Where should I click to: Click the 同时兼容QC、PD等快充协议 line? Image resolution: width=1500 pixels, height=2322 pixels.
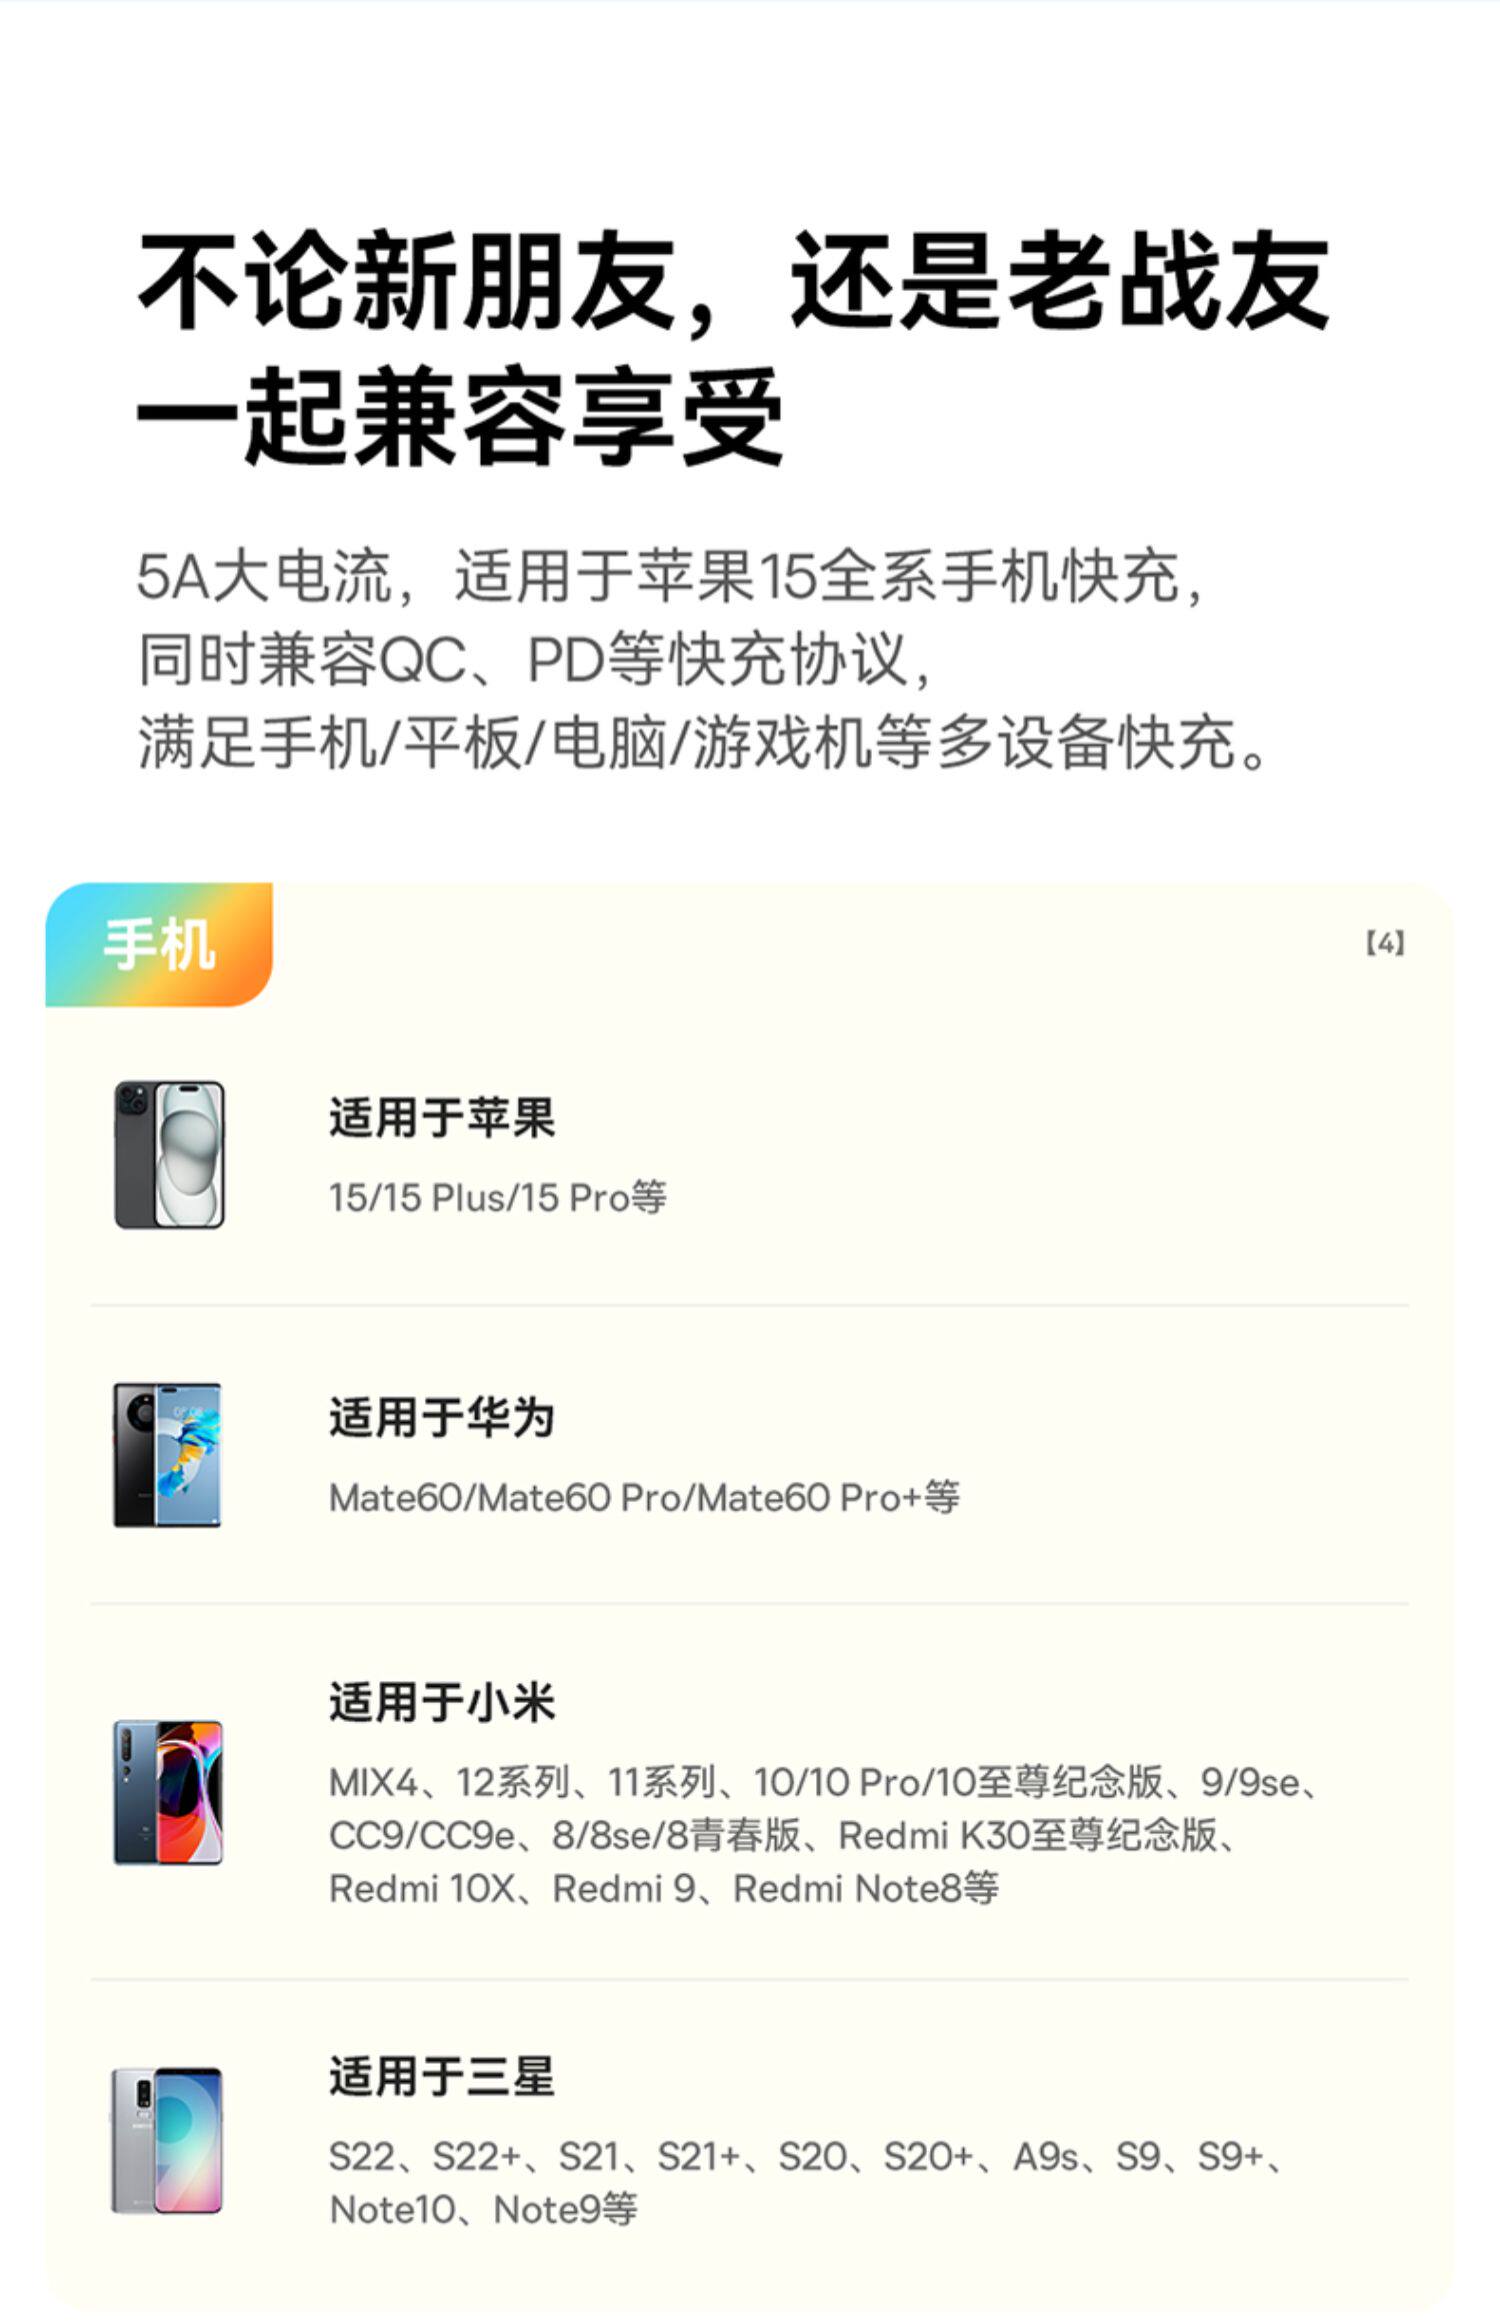(x=537, y=659)
